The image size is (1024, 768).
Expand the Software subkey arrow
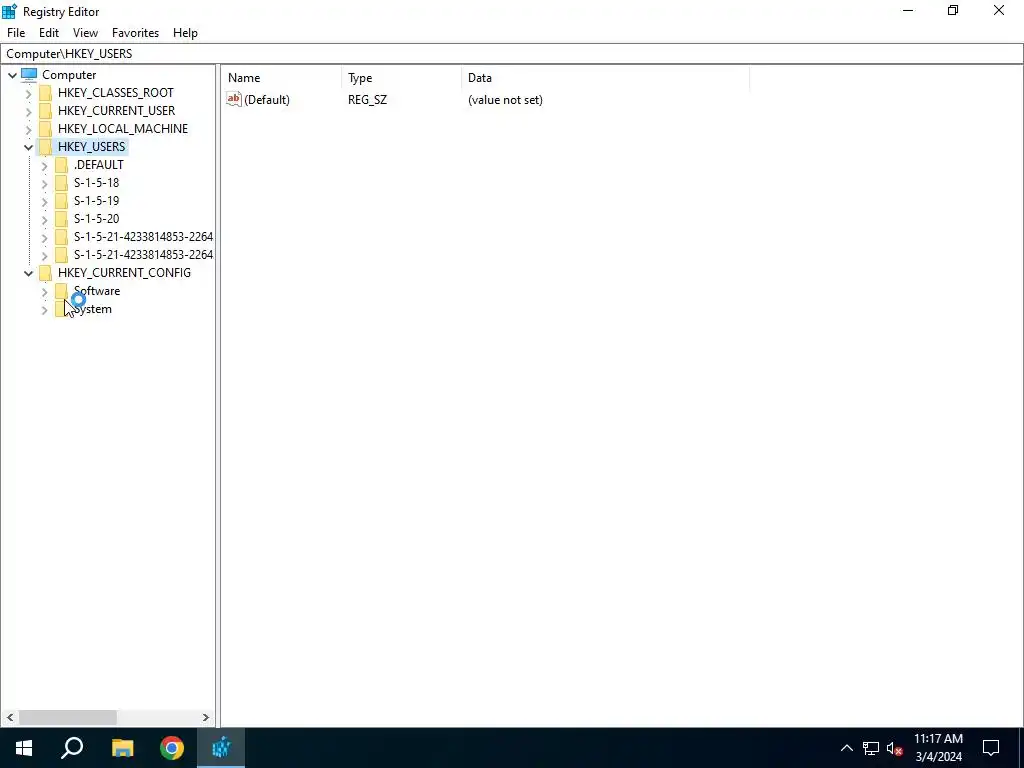(x=44, y=291)
